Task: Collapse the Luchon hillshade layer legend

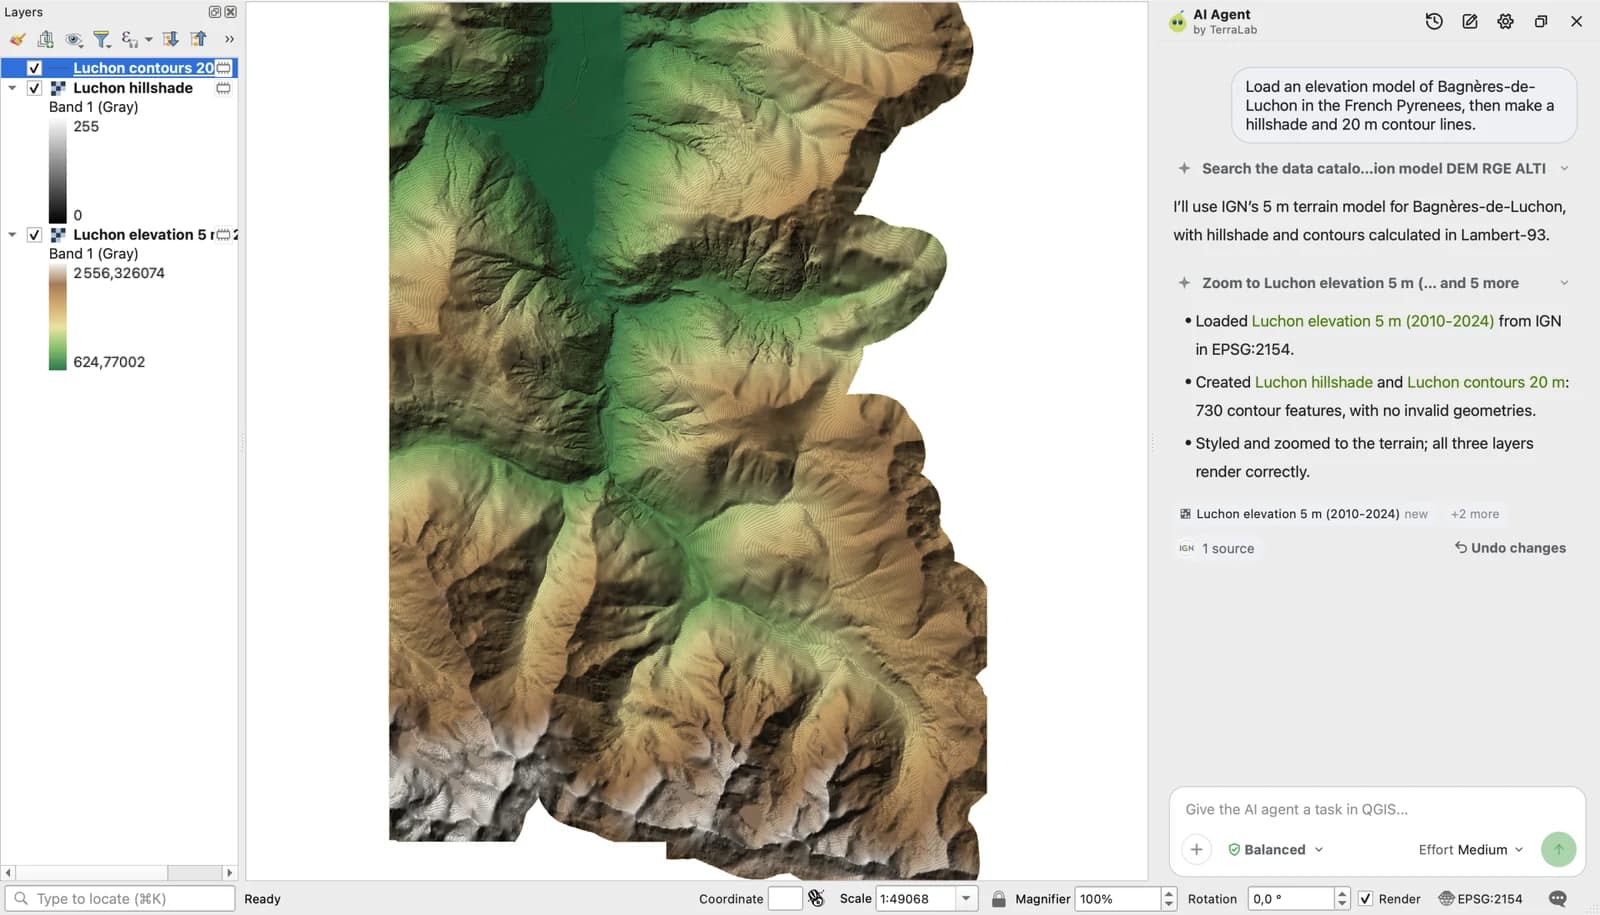Action: click(12, 88)
